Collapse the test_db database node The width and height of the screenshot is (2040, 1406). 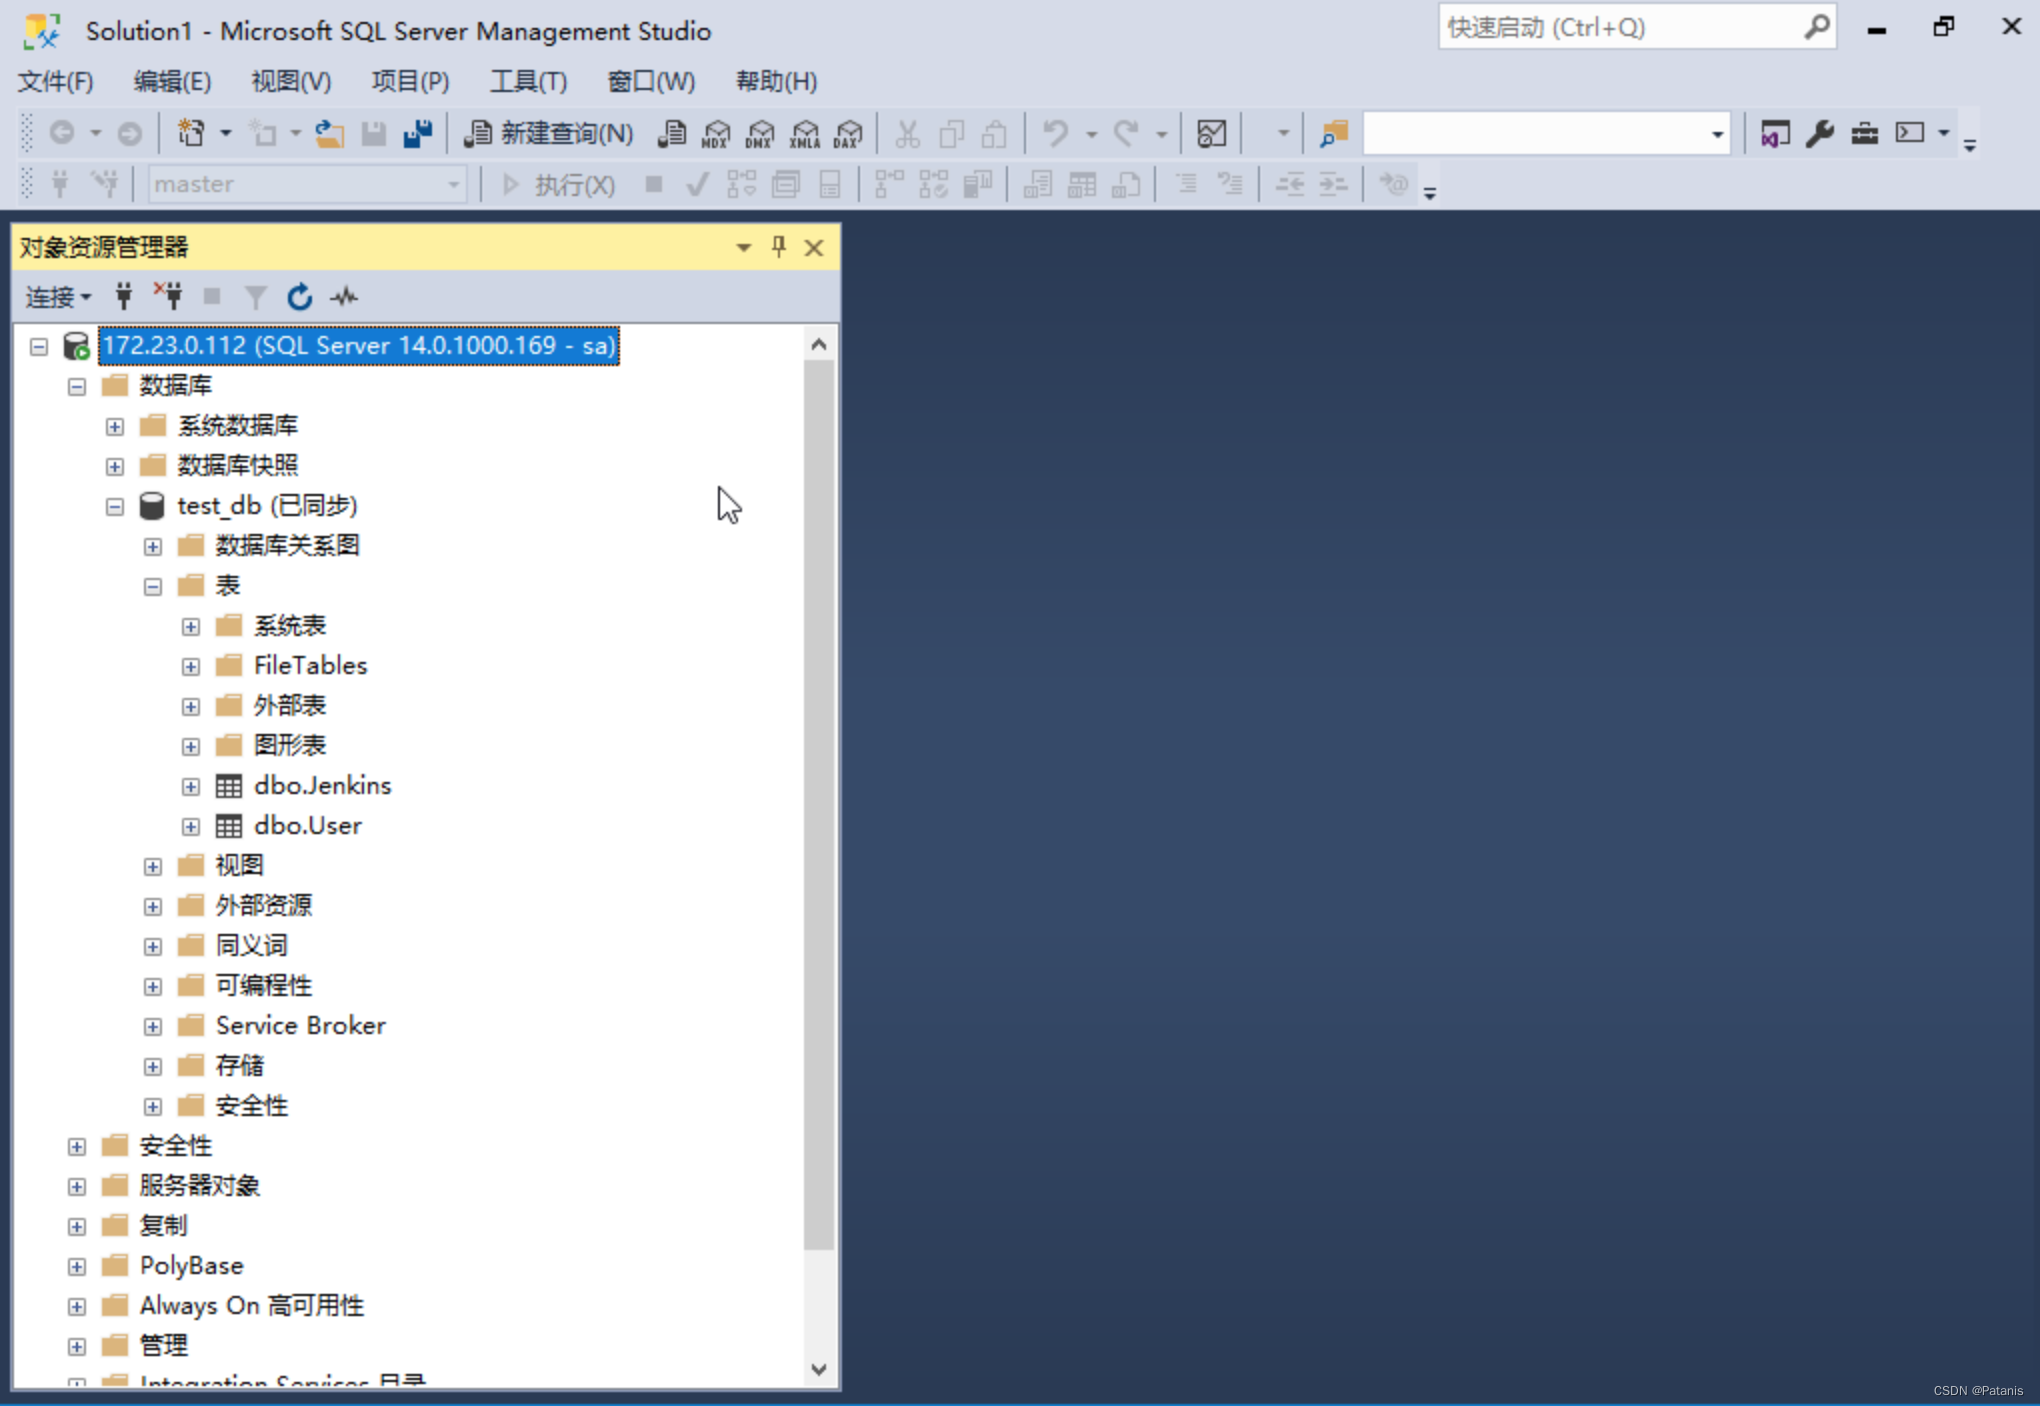point(114,507)
